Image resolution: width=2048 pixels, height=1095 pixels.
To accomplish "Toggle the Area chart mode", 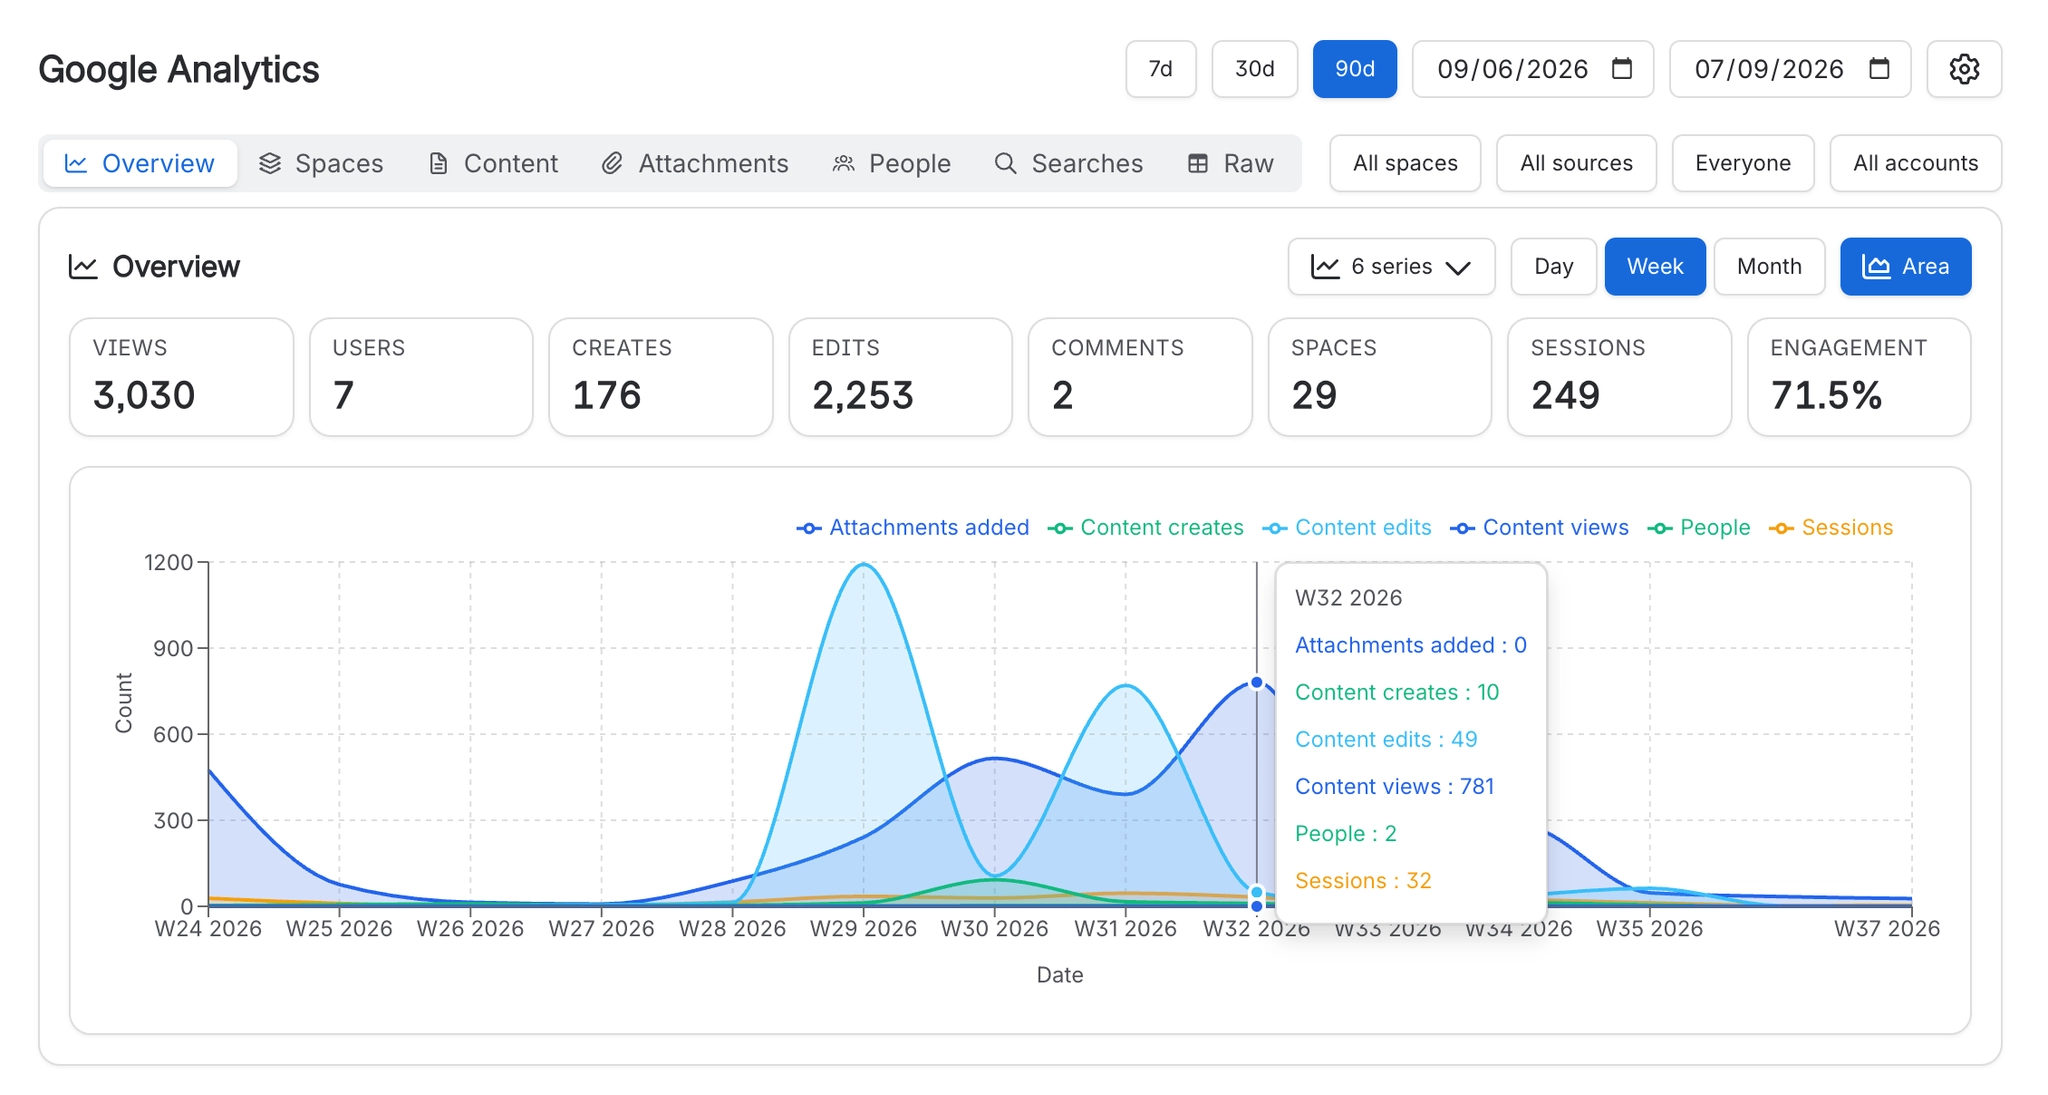I will [1906, 267].
